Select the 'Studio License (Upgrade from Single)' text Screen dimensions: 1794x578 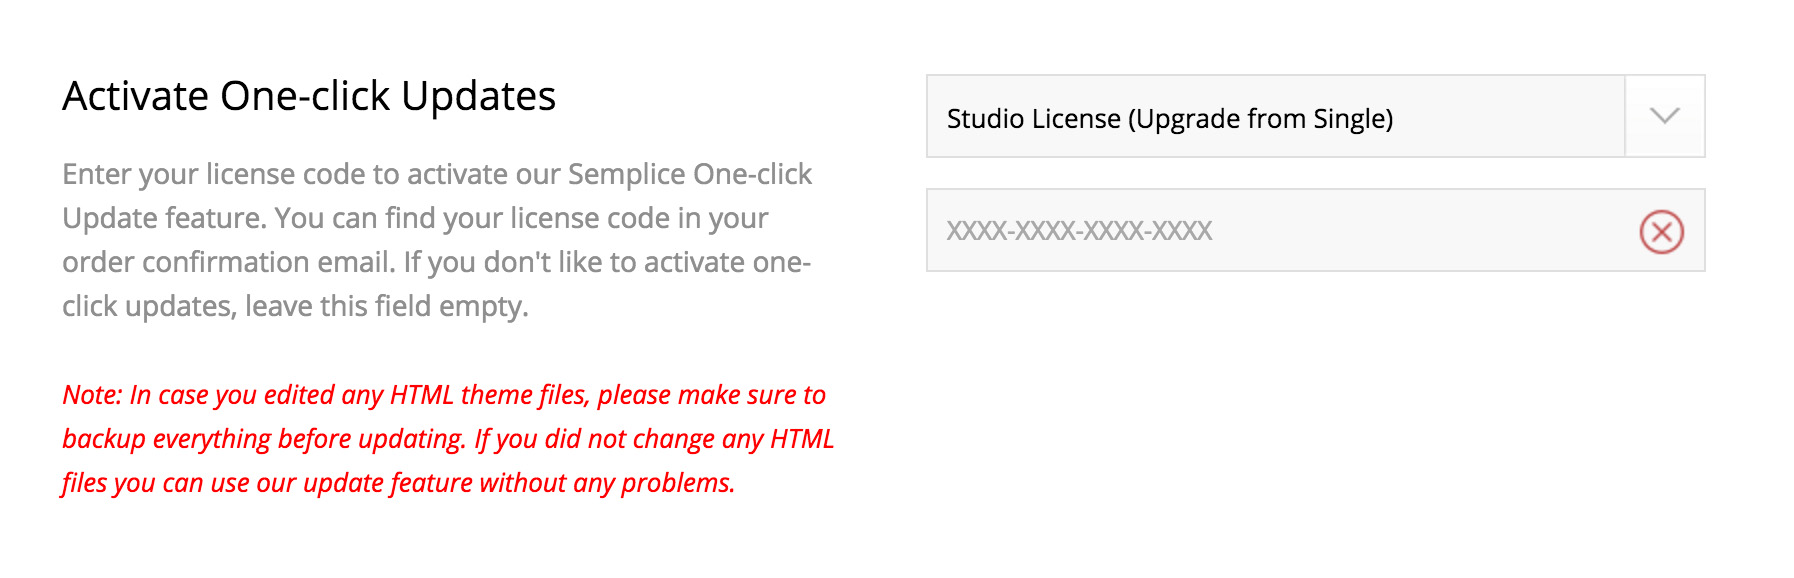[x=1169, y=119]
